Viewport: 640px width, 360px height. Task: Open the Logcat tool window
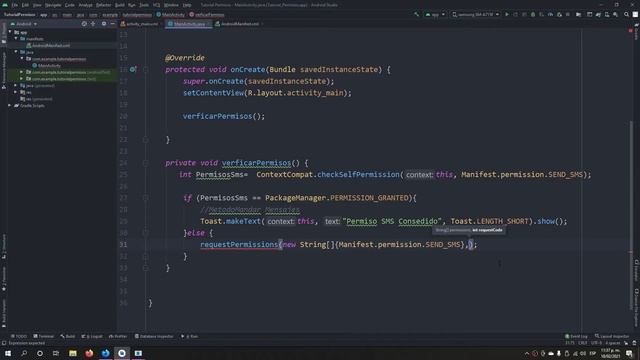pyautogui.click(x=92, y=336)
